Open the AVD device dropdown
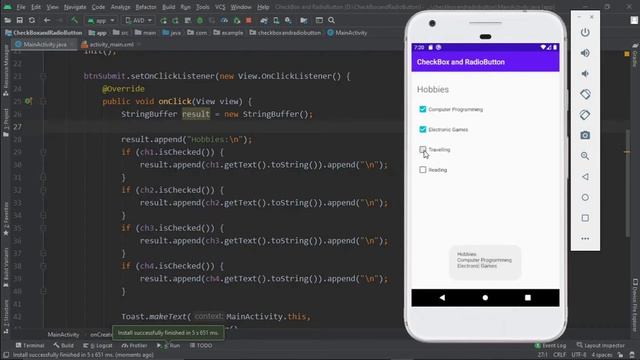Viewport: 640px width, 360px height. pyautogui.click(x=138, y=20)
